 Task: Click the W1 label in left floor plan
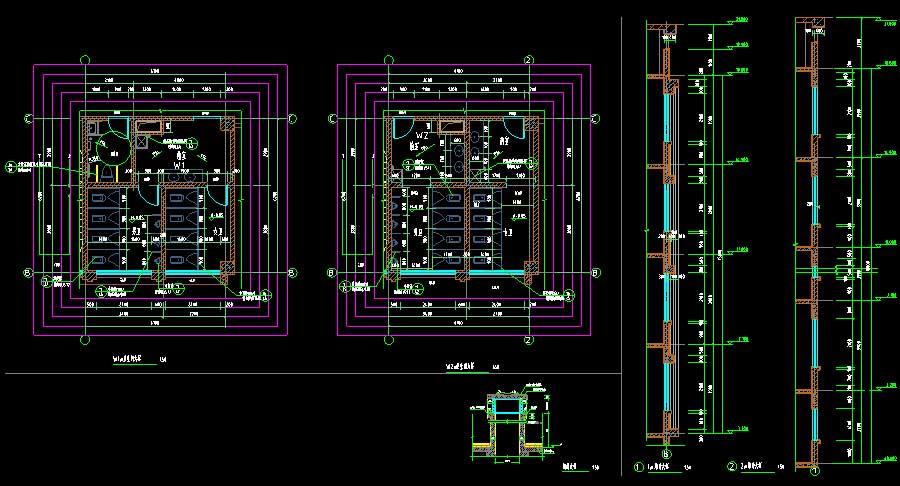pos(180,165)
